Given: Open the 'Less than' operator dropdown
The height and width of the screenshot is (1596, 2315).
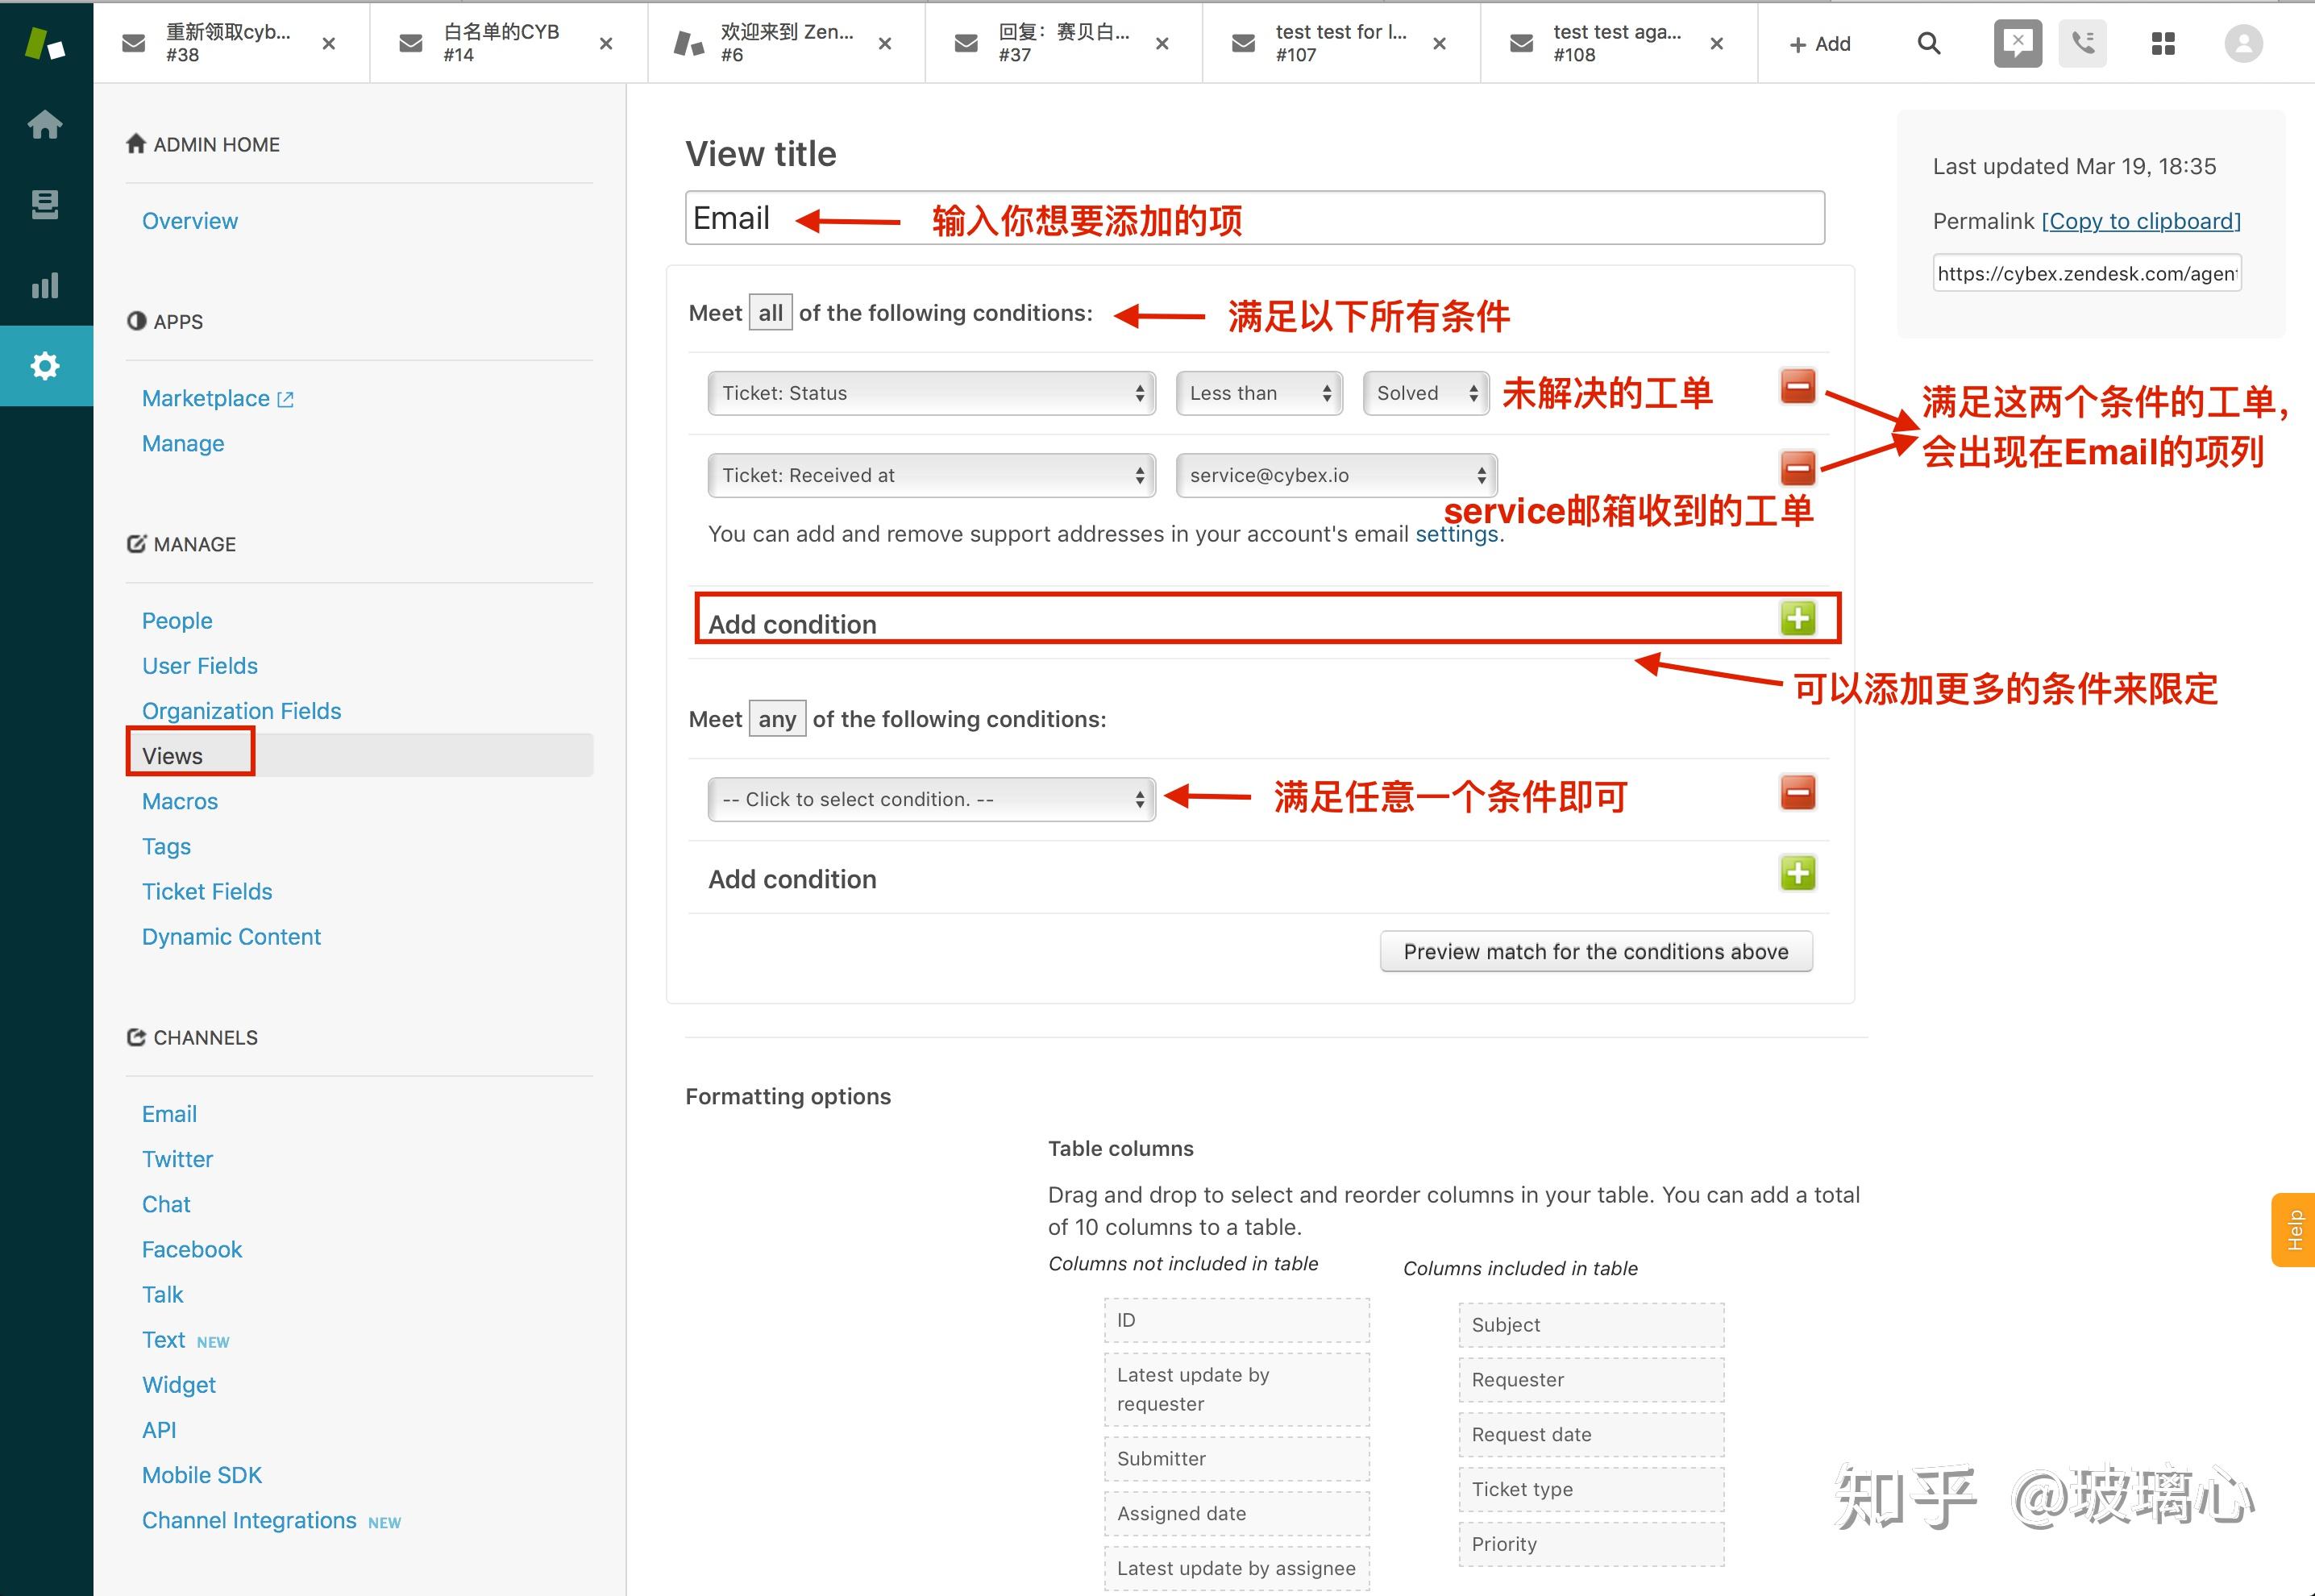Looking at the screenshot, I should [1258, 393].
